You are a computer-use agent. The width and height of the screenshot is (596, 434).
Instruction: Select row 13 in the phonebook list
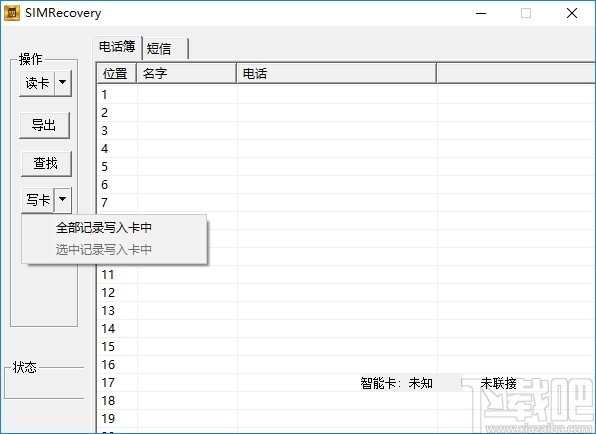click(x=346, y=310)
